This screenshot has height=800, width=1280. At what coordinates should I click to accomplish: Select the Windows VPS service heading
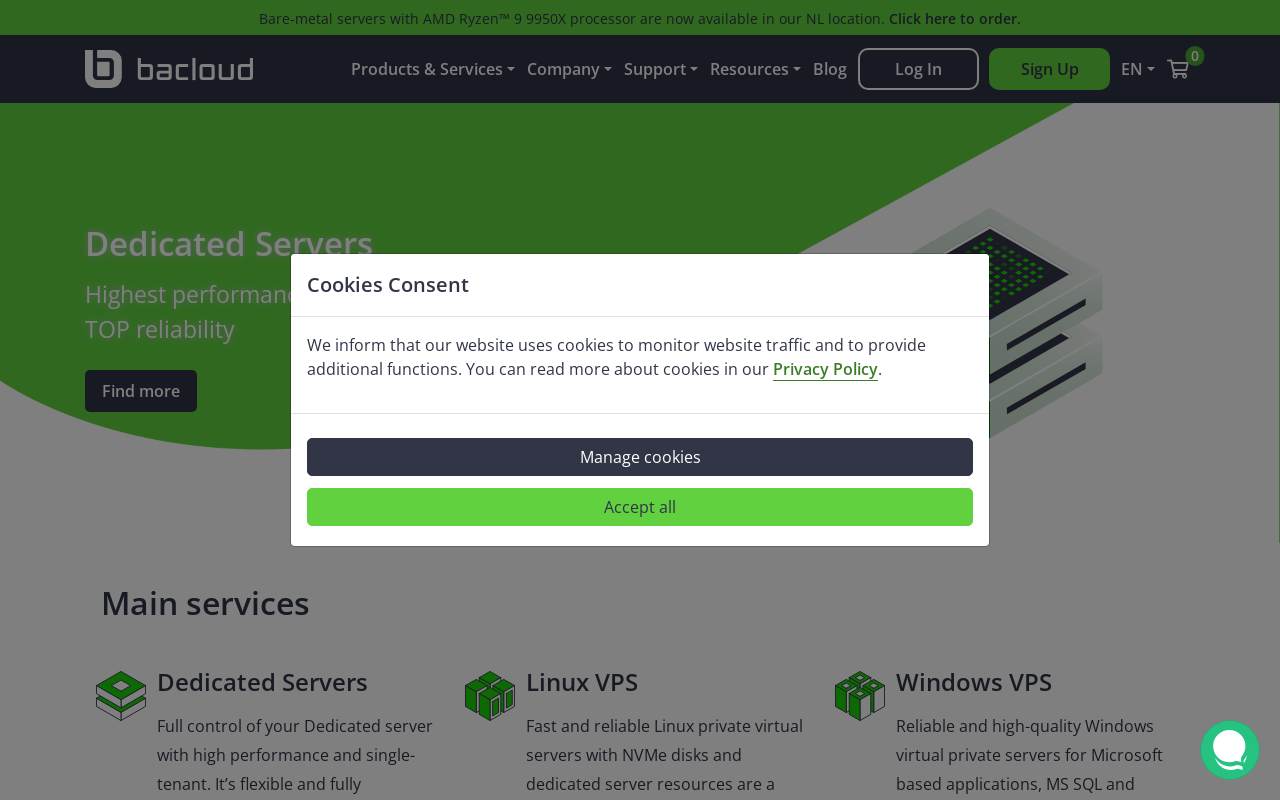(974, 682)
